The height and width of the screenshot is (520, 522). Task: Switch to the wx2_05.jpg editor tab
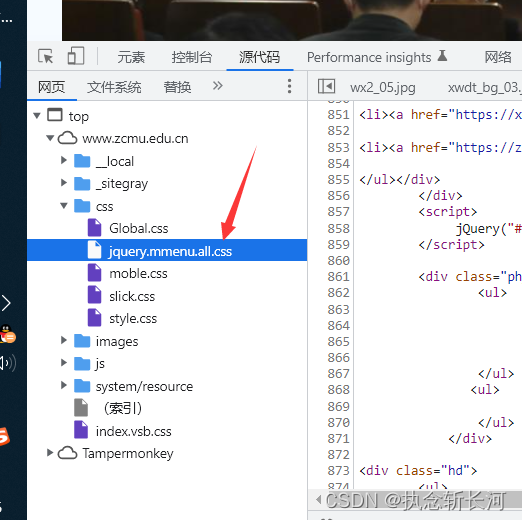point(383,88)
